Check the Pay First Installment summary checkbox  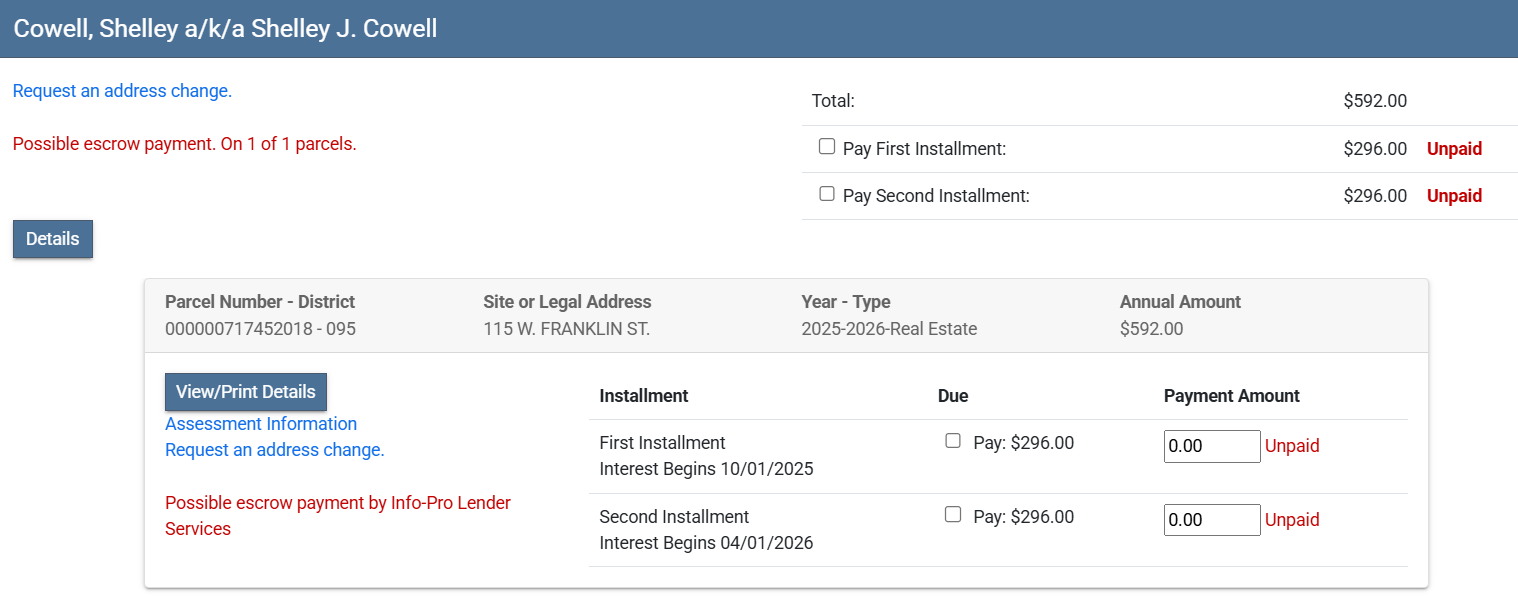click(x=827, y=147)
